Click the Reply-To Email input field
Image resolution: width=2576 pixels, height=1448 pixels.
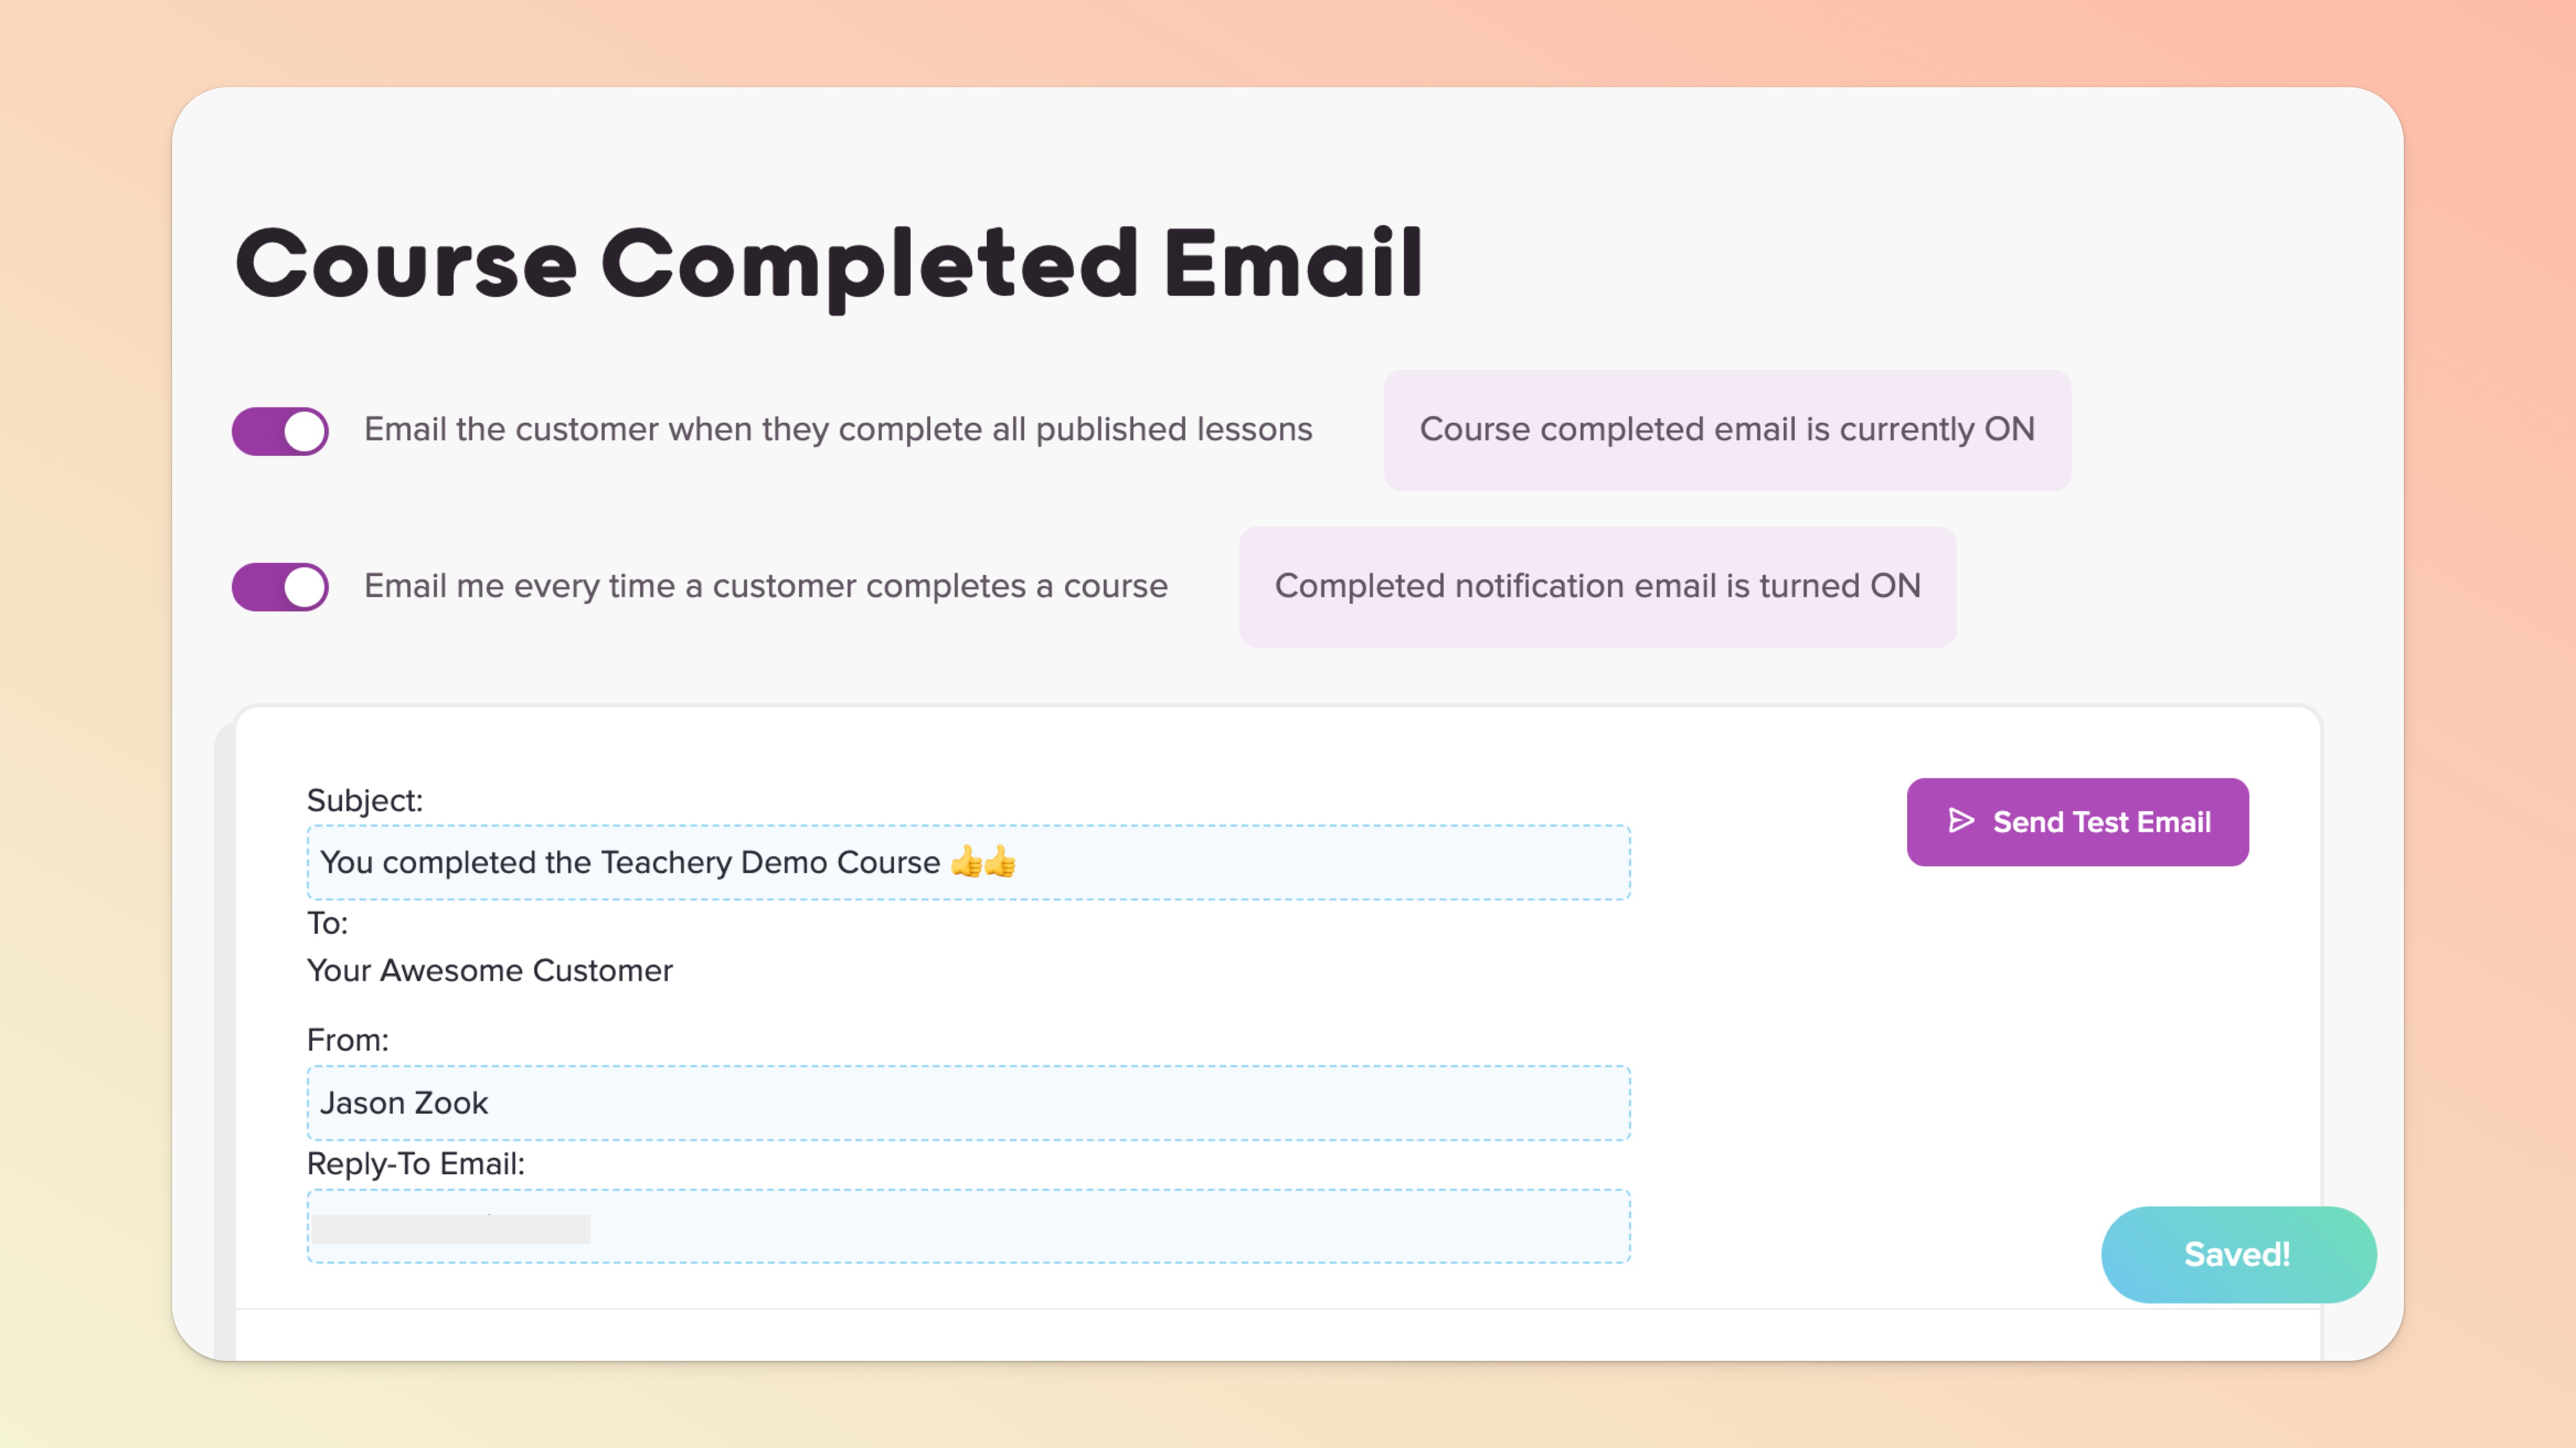point(1100,1226)
